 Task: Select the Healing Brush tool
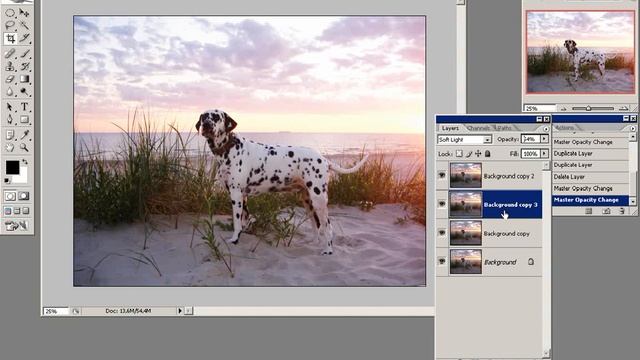click(10, 53)
